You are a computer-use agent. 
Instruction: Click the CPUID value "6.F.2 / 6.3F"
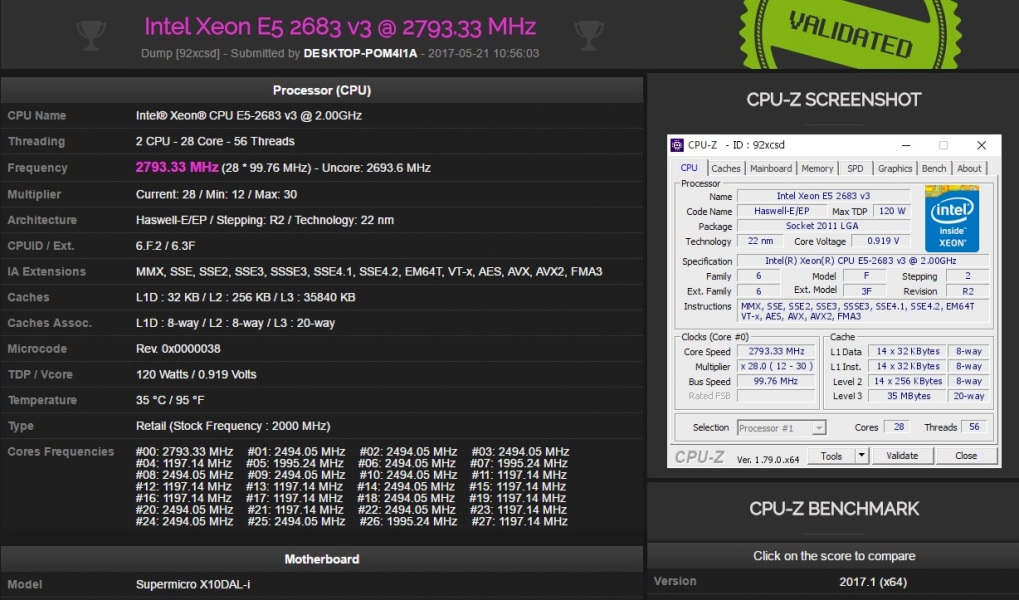tap(166, 246)
